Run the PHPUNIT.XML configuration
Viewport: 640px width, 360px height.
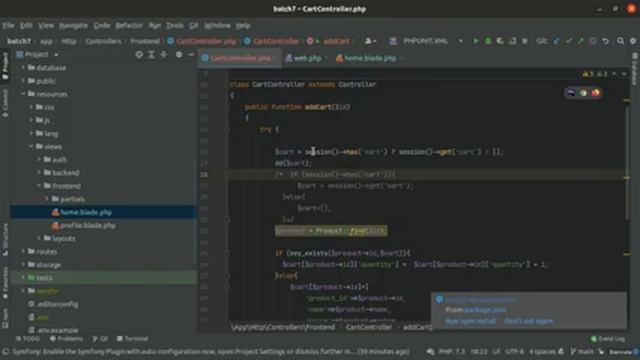pos(476,41)
